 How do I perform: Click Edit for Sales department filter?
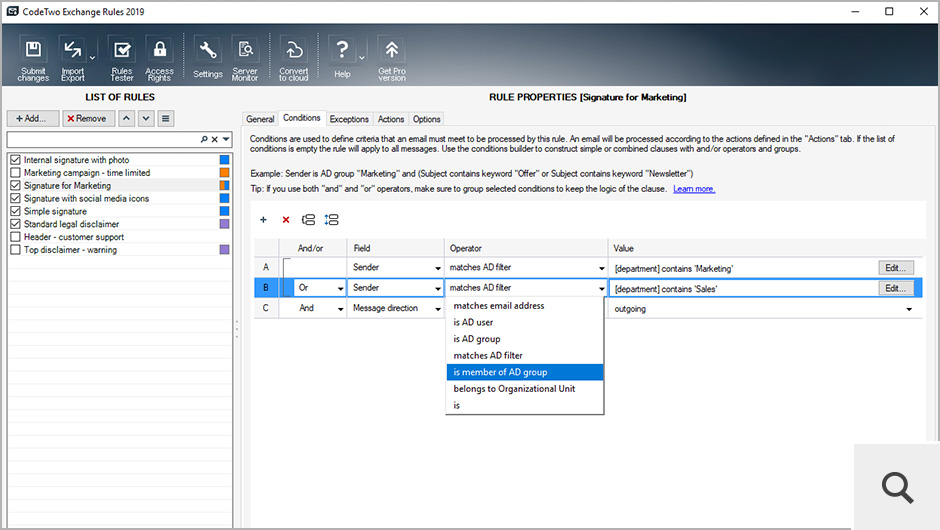[x=896, y=288]
